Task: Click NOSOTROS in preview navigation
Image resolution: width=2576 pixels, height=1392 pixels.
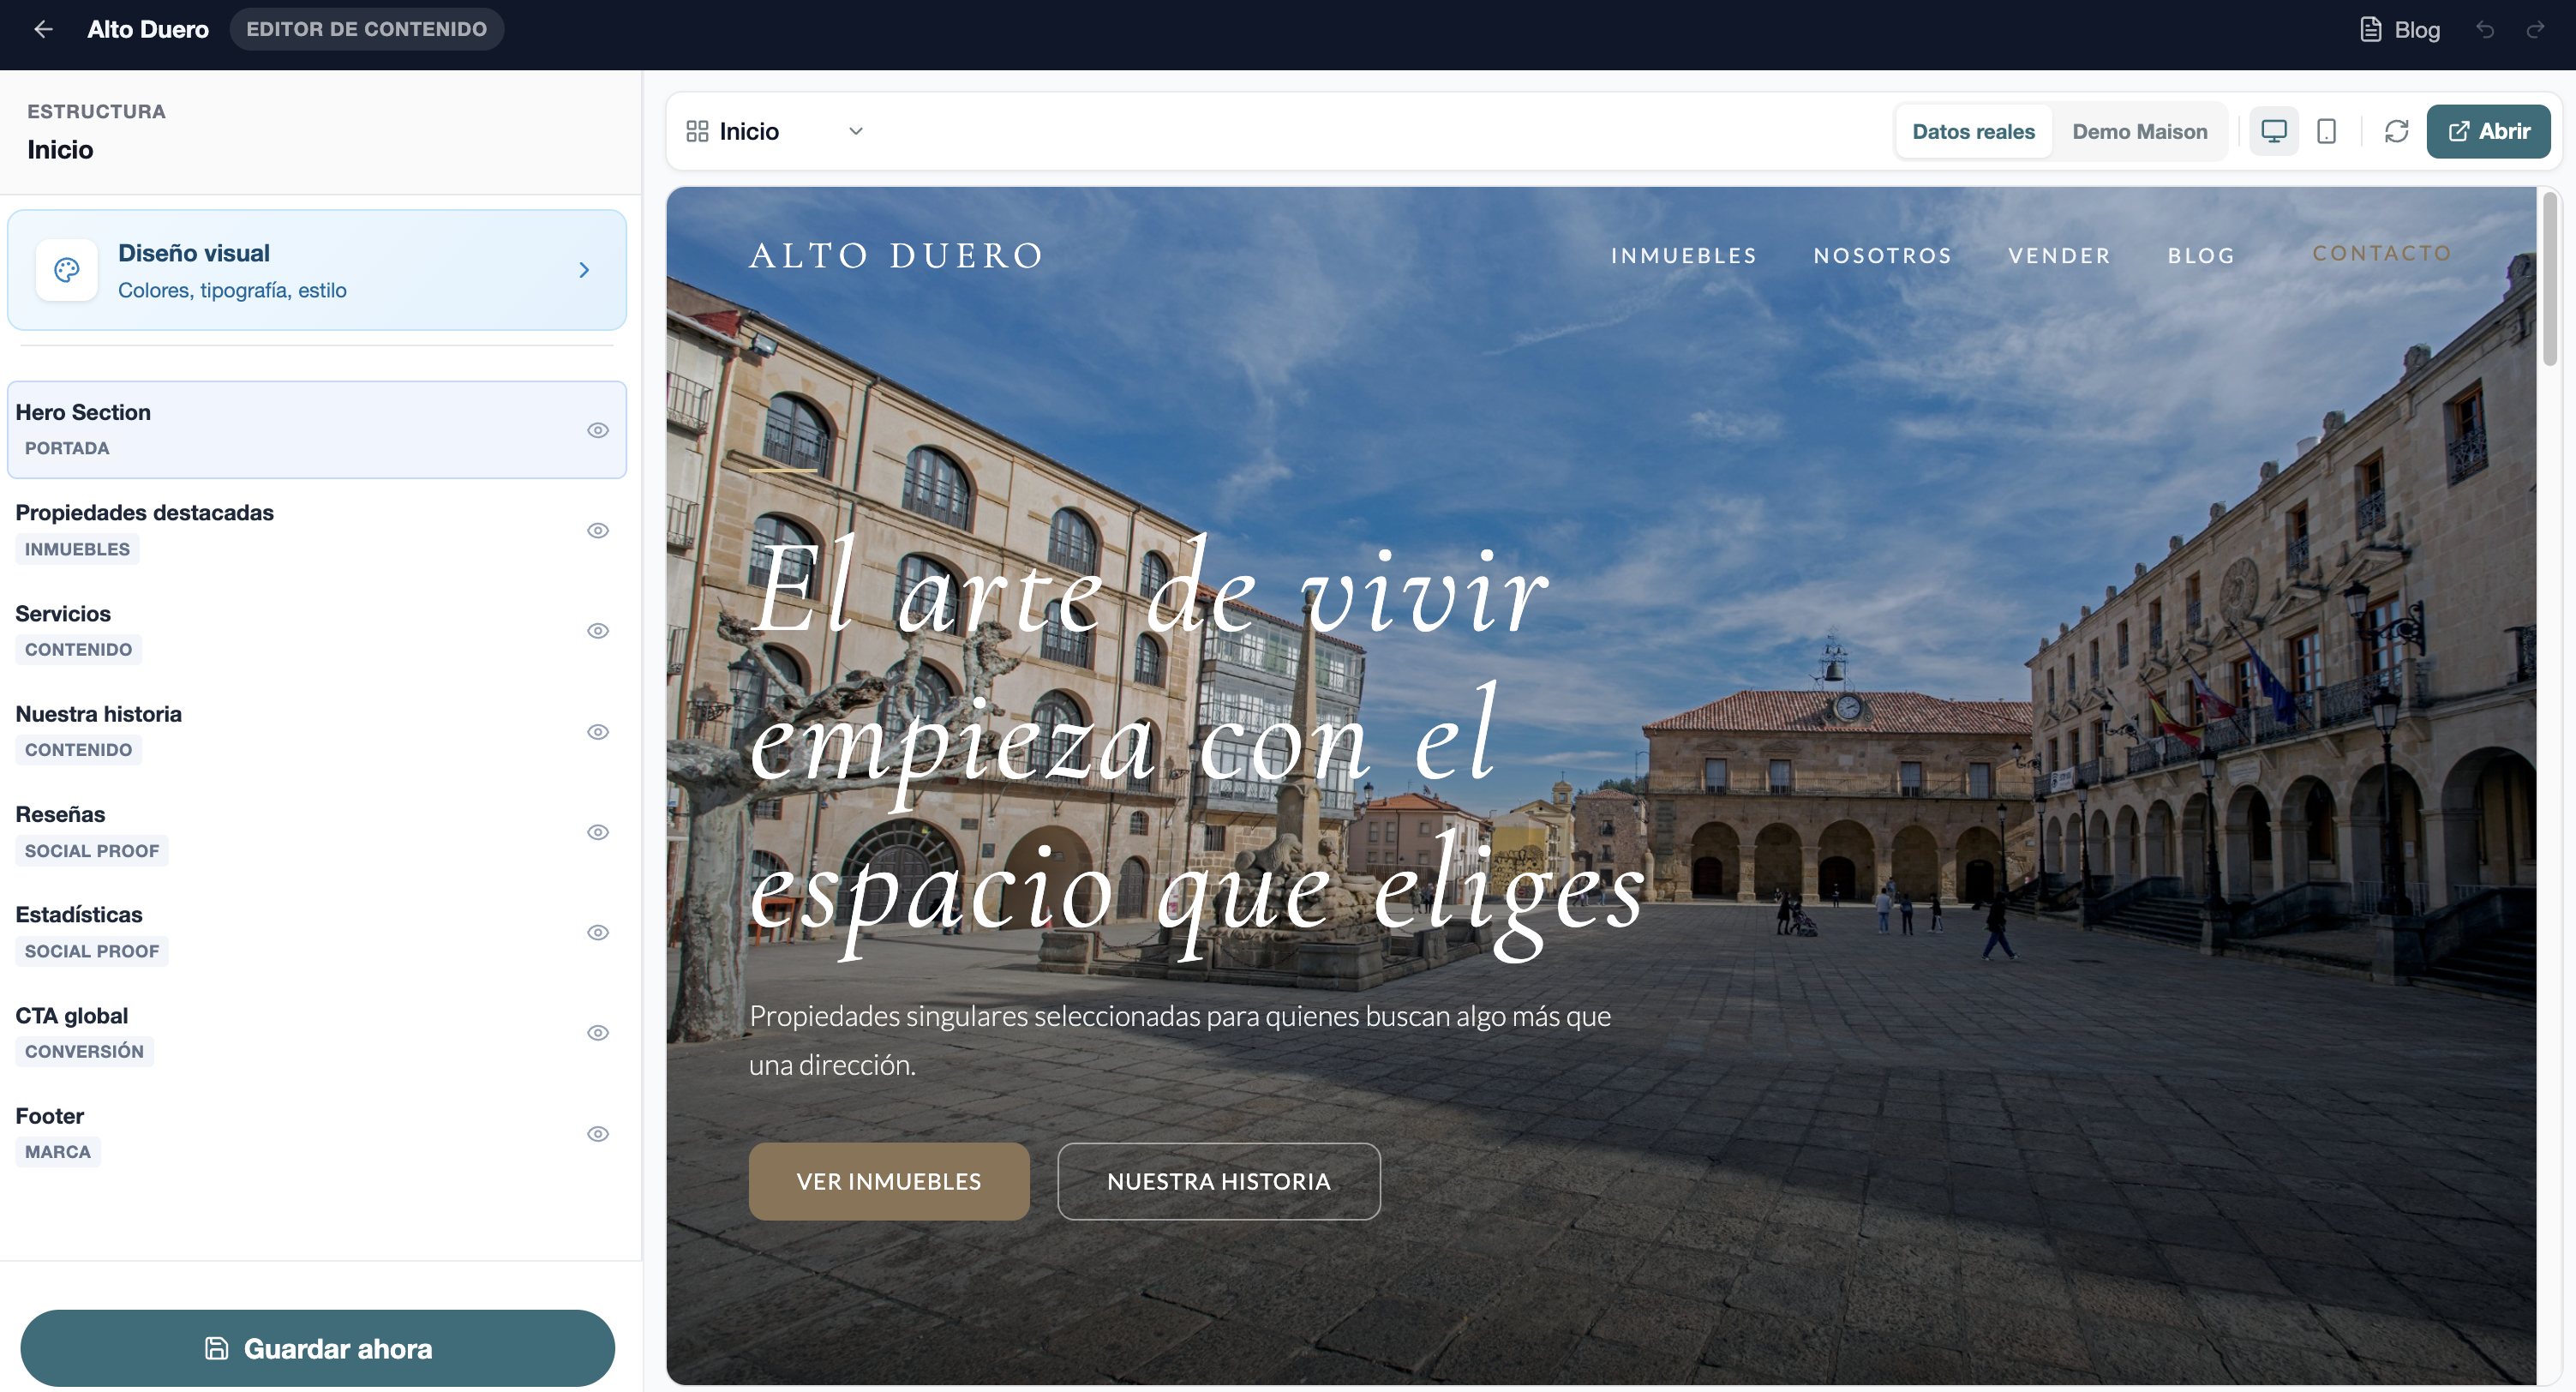Action: point(1883,256)
